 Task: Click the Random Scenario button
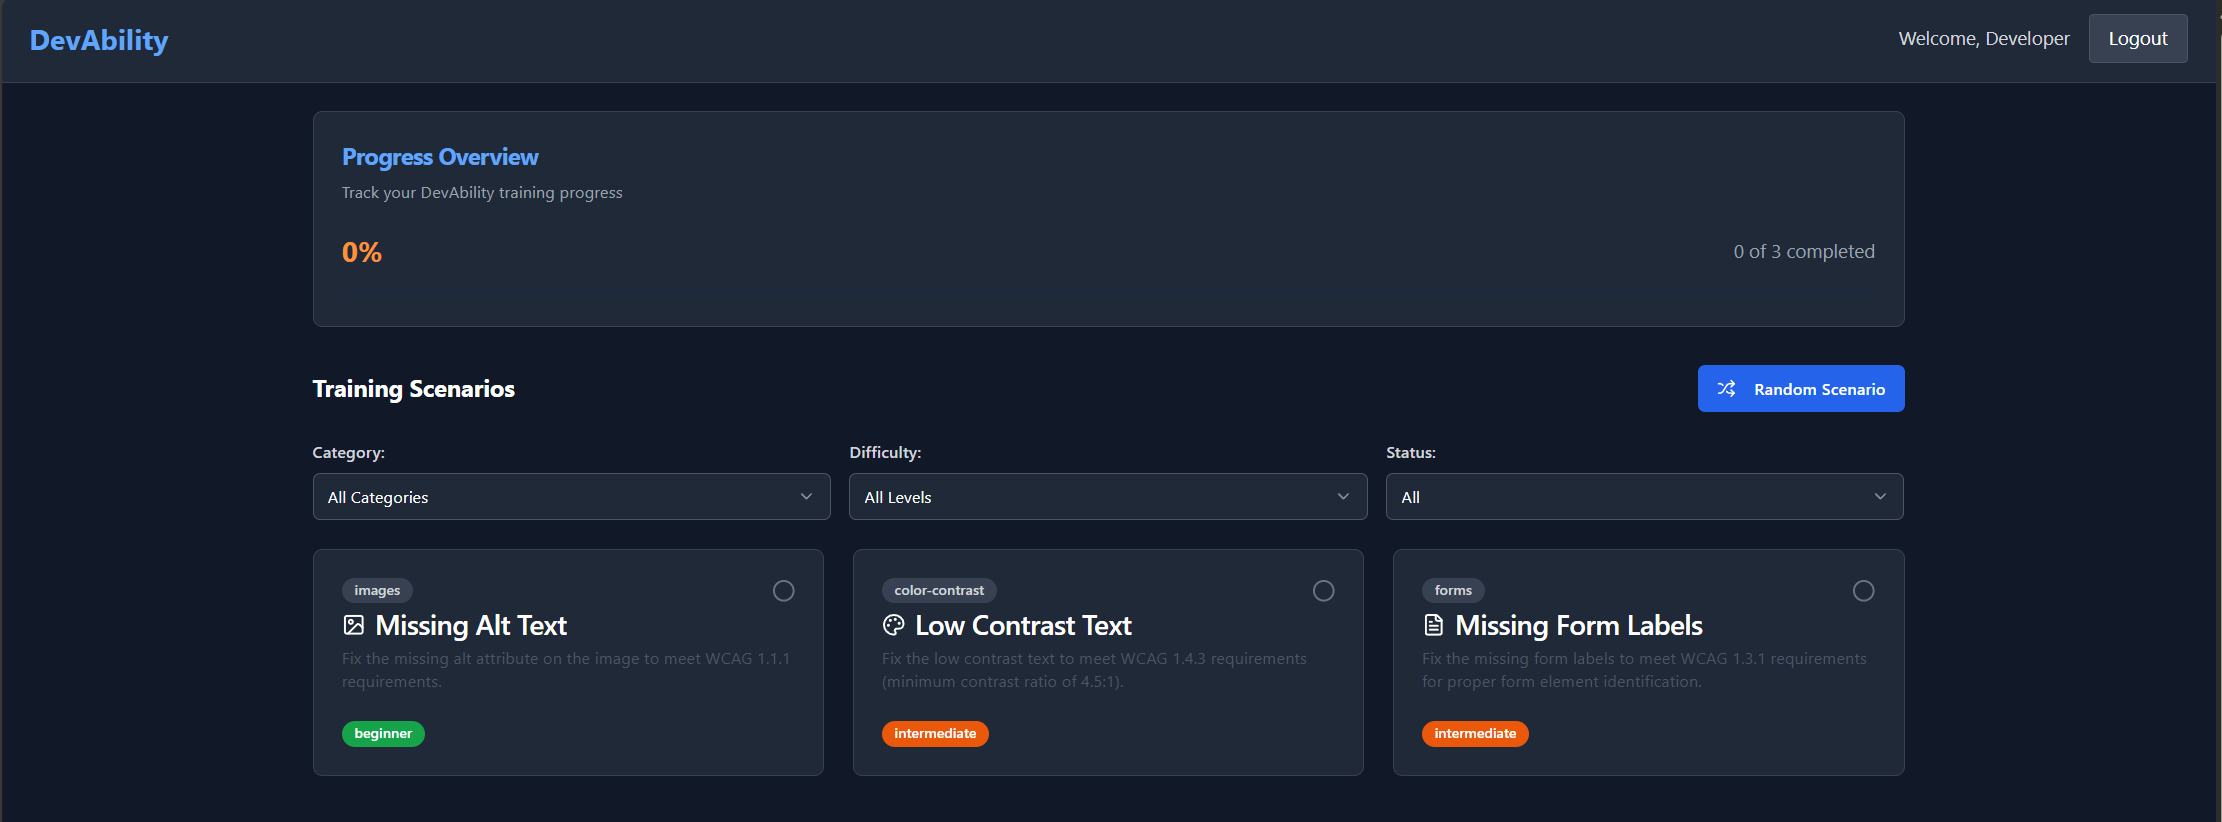(1800, 388)
